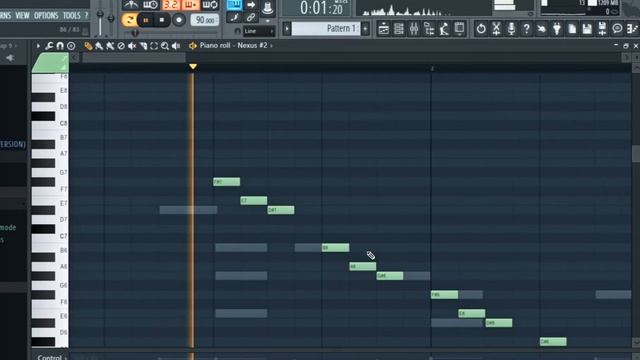
Task: Stop playback
Action: [162, 20]
